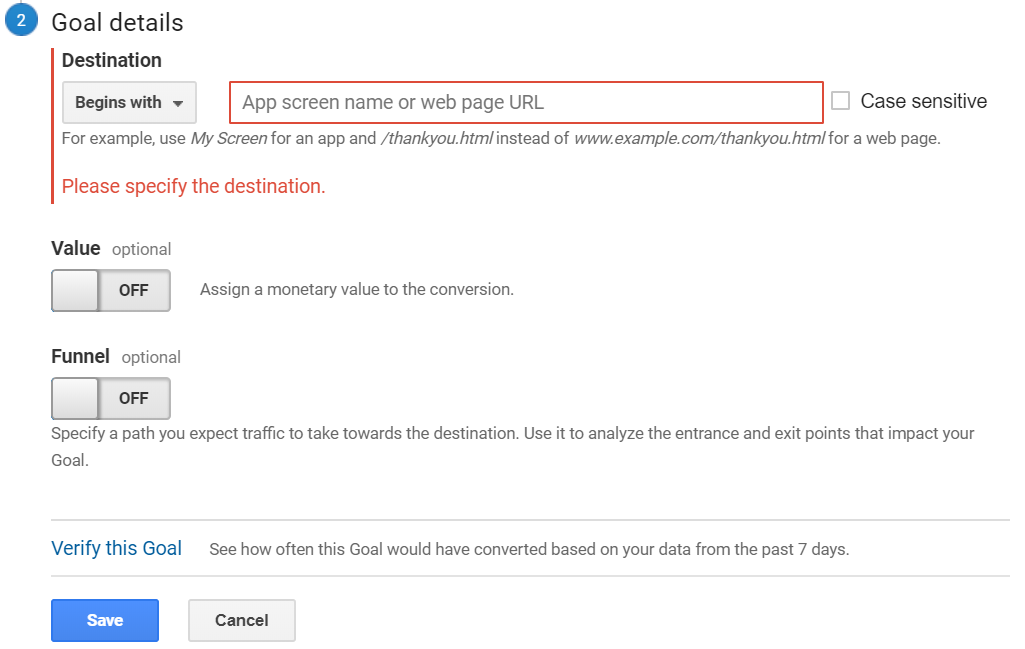Open the Begins with match type dropdown
Viewport: 1025px width, 649px height.
point(129,103)
